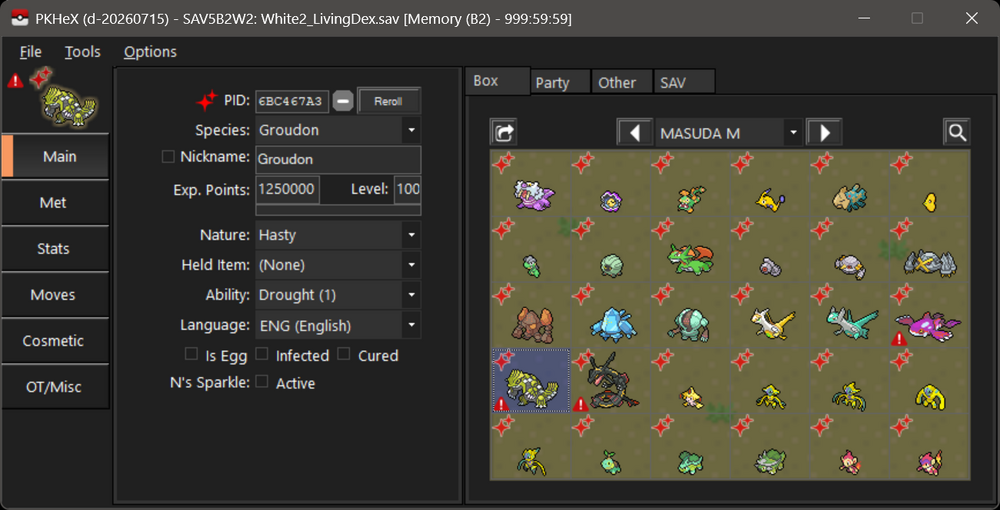
Task: Click the Exp. Points input field
Action: click(288, 189)
